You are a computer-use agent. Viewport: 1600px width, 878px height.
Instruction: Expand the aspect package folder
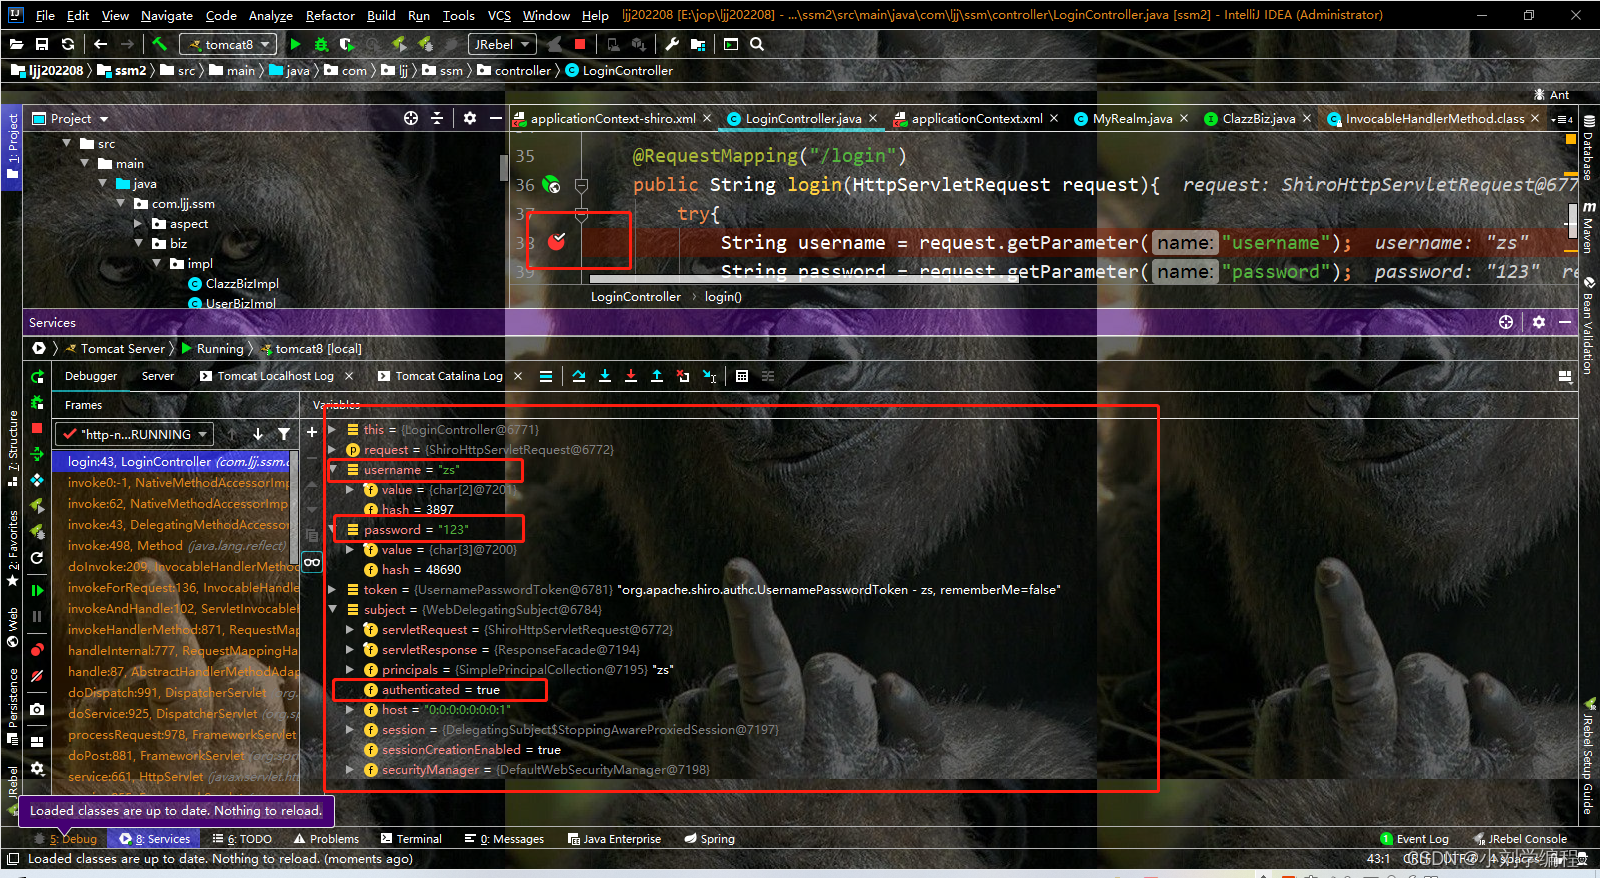(x=139, y=223)
